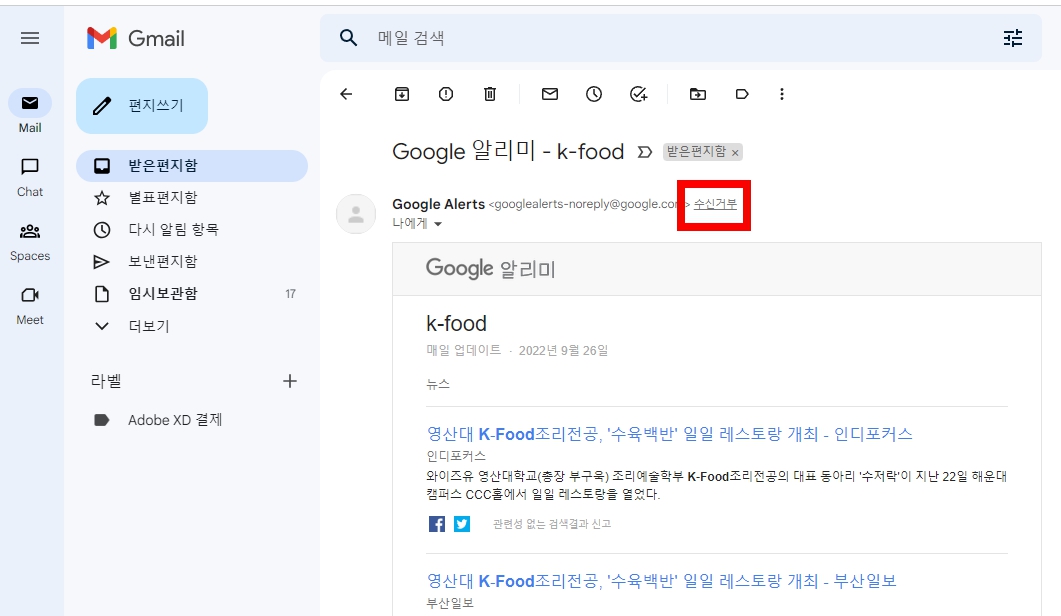Archive this email from the toolbar
Image resolution: width=1061 pixels, height=616 pixels.
click(x=401, y=93)
